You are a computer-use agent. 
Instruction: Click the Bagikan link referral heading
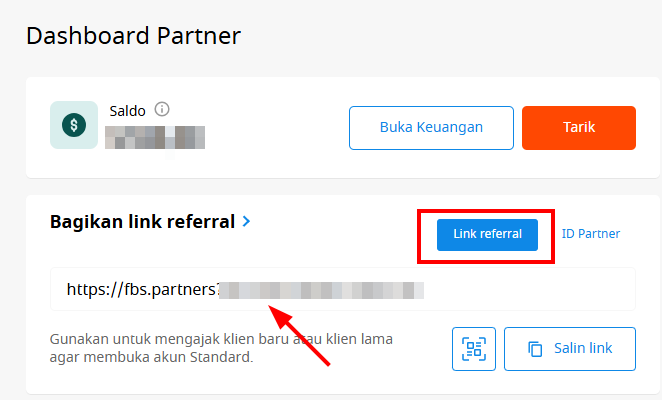point(142,222)
